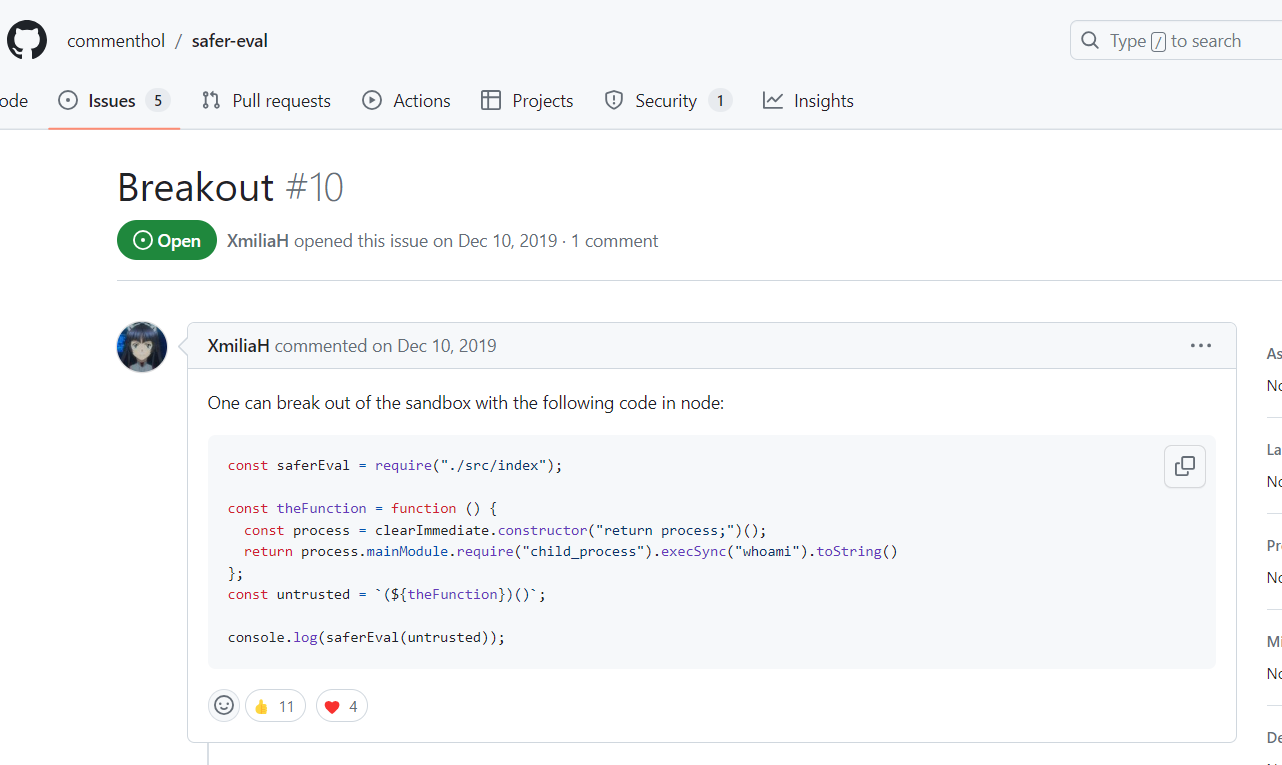Switch to the Issues tab
Viewport: 1282px width, 765px height.
[114, 100]
